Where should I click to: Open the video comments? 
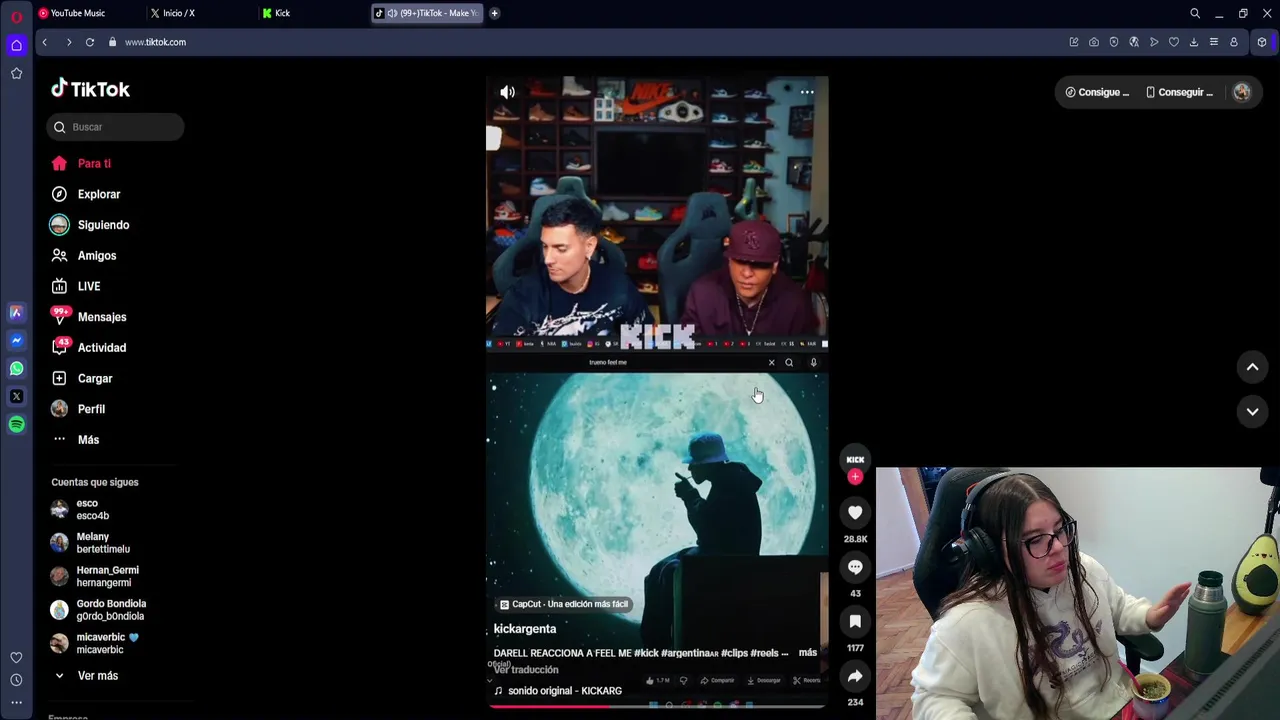855,567
